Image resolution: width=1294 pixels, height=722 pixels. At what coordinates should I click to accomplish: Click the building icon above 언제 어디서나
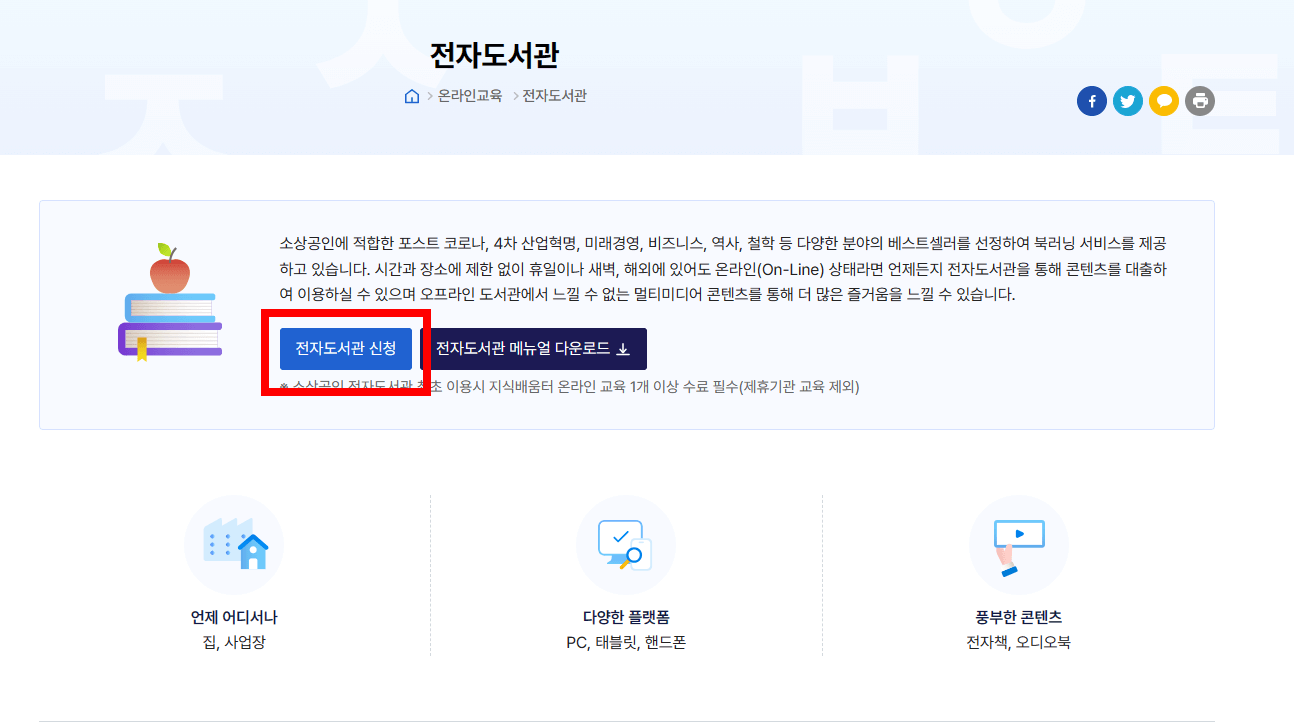point(233,544)
